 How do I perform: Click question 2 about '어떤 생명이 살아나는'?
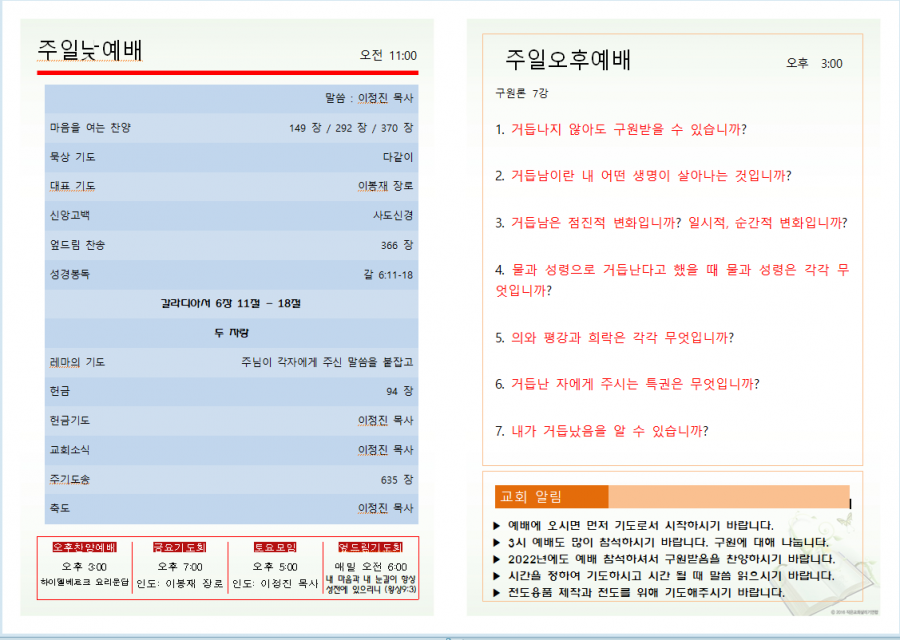pos(643,176)
